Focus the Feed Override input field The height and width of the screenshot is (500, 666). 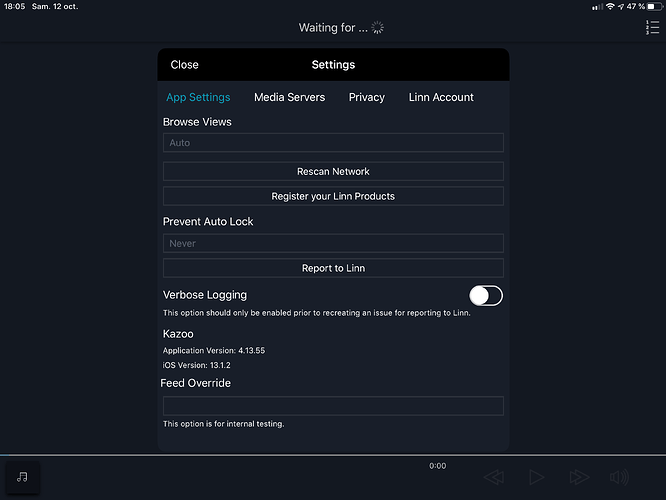[333, 406]
